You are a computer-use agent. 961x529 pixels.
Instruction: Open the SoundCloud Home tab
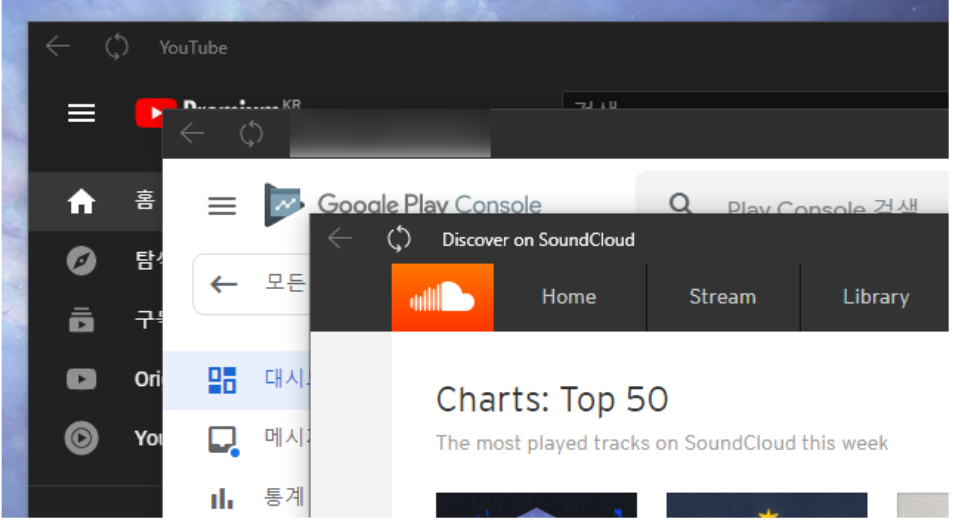click(569, 297)
